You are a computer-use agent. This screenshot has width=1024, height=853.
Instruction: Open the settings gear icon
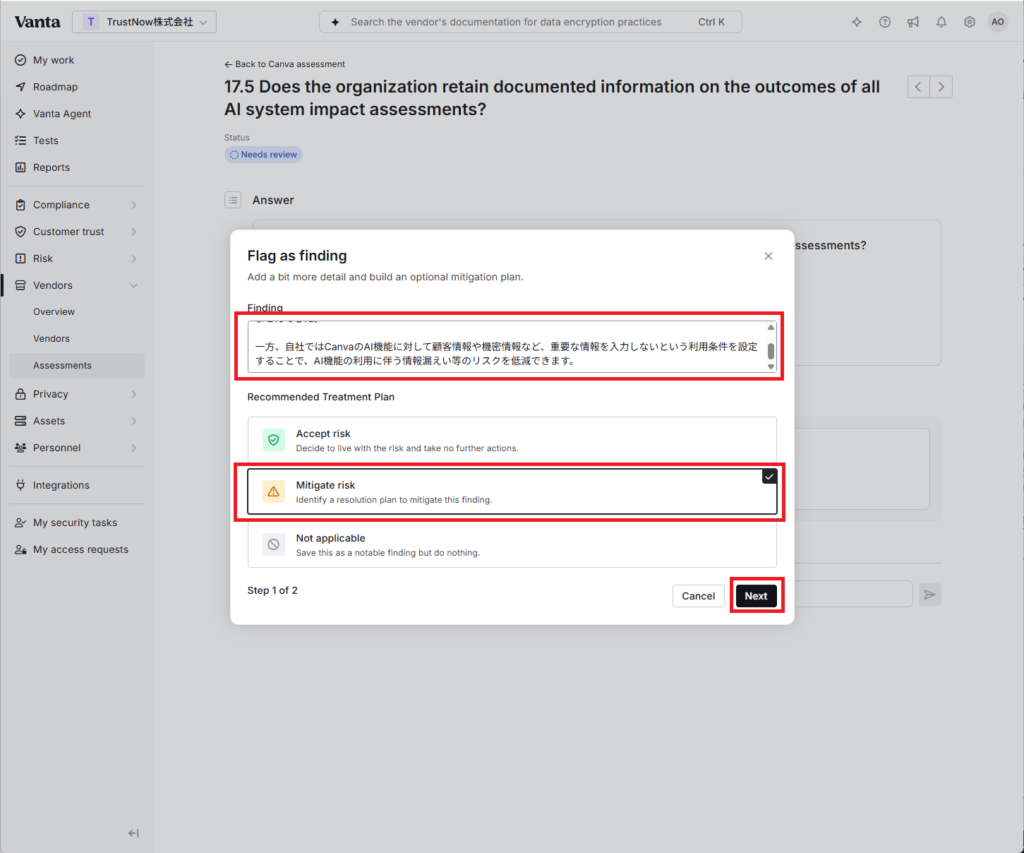[x=969, y=22]
